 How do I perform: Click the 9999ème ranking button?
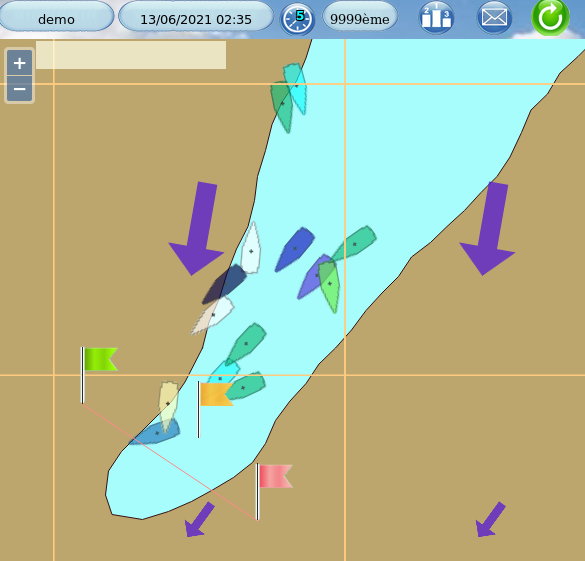tap(360, 17)
